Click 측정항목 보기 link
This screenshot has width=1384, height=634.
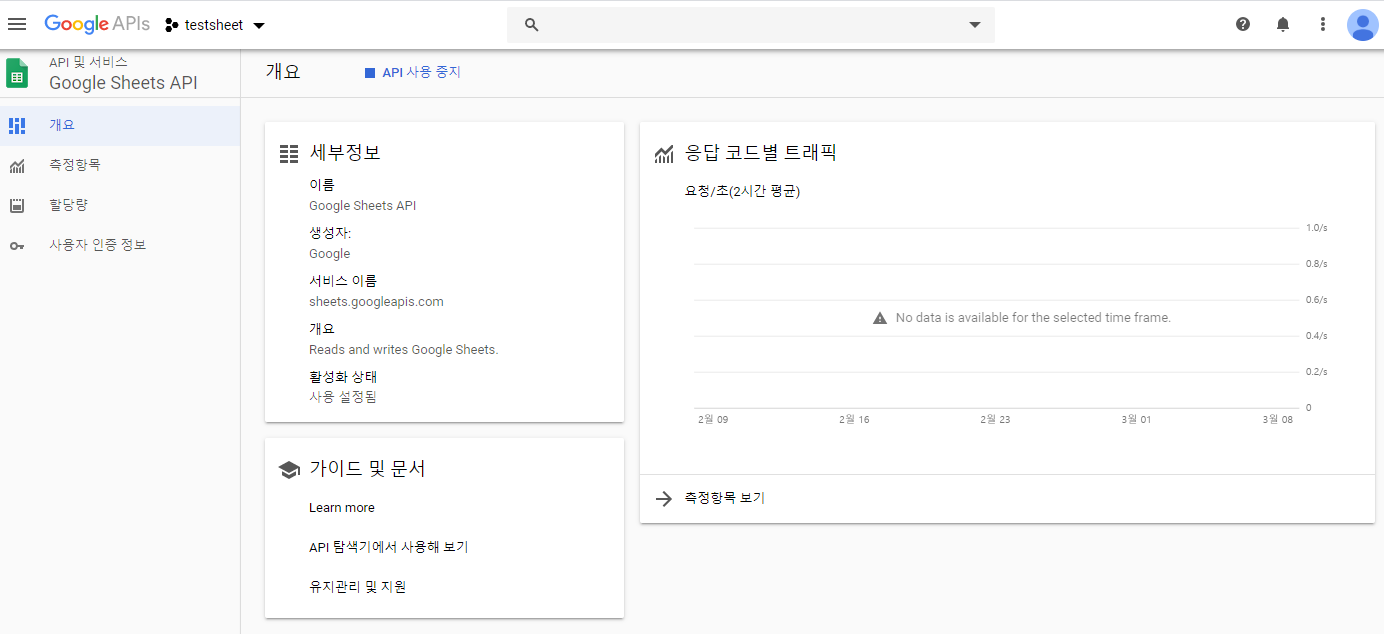pyautogui.click(x=725, y=498)
